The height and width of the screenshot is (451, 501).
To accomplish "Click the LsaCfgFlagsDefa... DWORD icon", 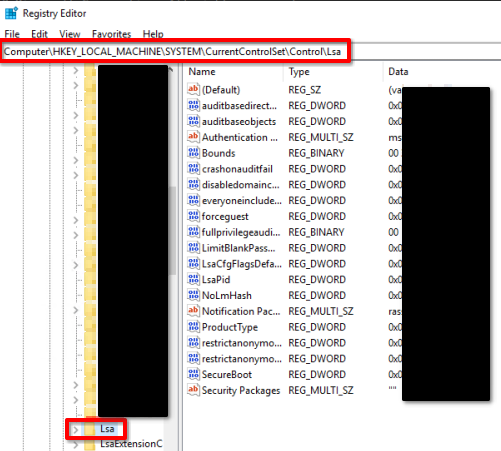I will (x=193, y=263).
